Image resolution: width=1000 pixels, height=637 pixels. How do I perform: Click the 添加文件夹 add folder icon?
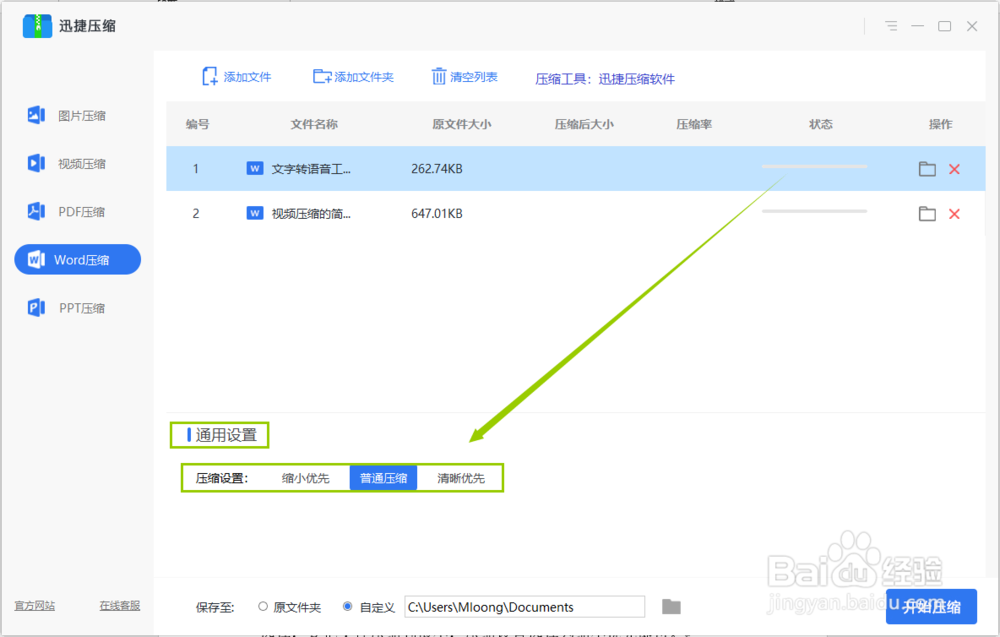point(352,76)
